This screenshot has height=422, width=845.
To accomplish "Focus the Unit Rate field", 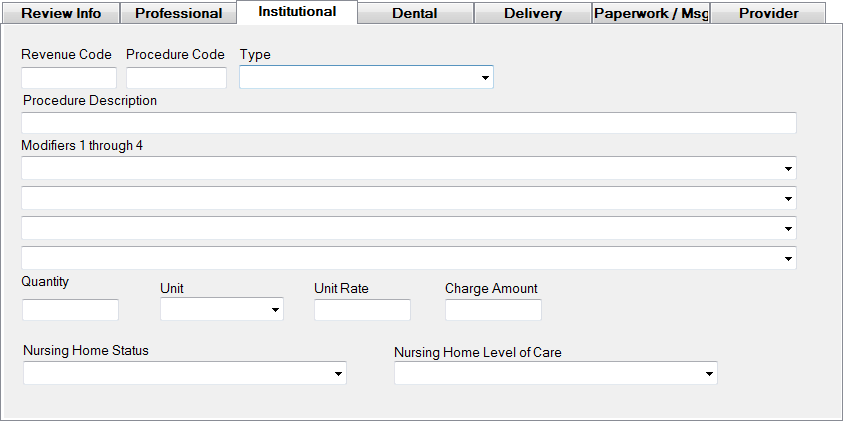I will point(362,310).
